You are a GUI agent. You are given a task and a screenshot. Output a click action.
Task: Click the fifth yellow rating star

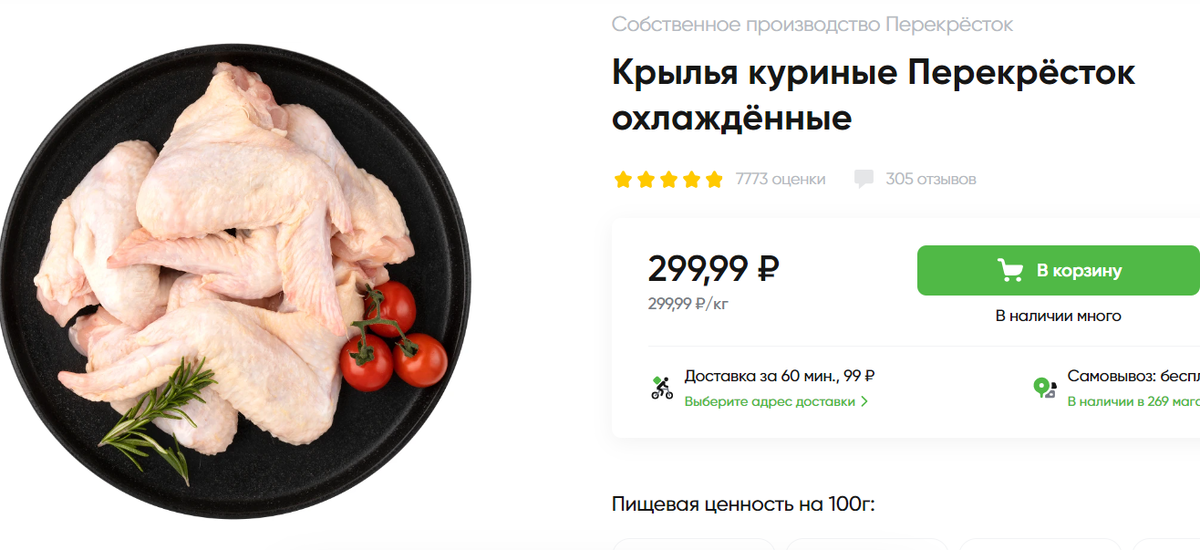point(713,180)
